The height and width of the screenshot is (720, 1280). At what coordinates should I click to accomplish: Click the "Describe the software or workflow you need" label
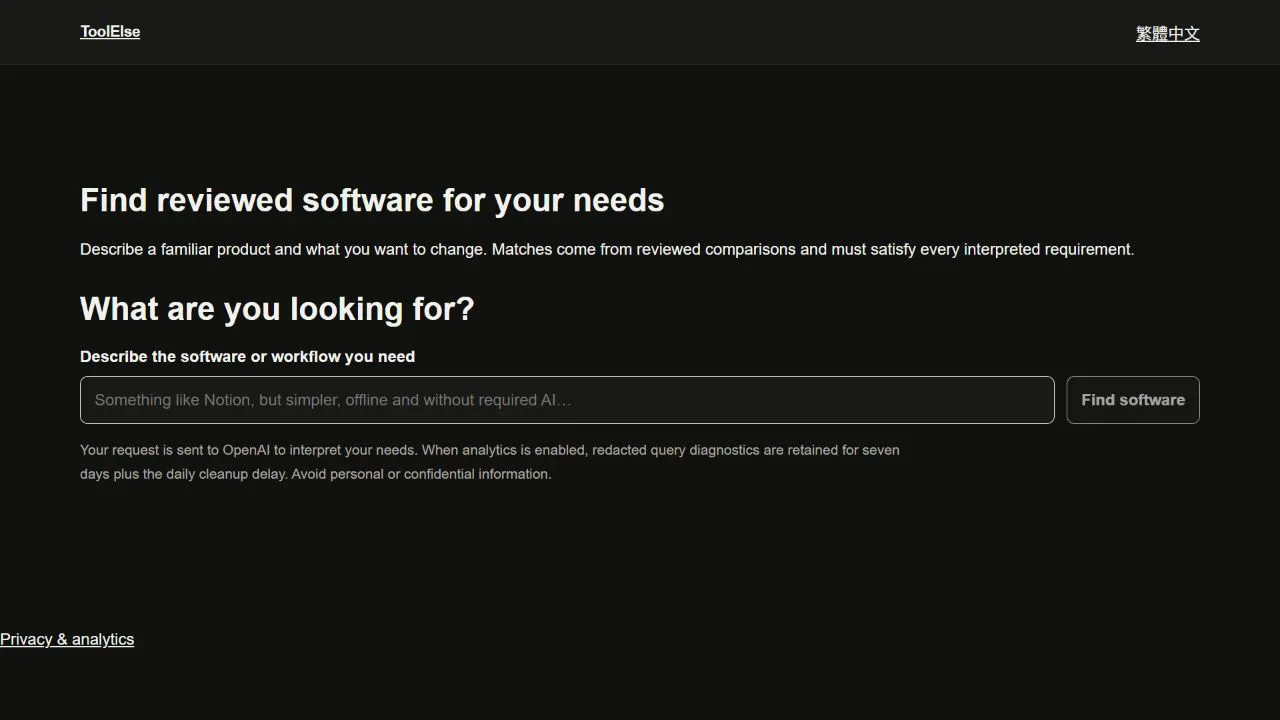(247, 357)
